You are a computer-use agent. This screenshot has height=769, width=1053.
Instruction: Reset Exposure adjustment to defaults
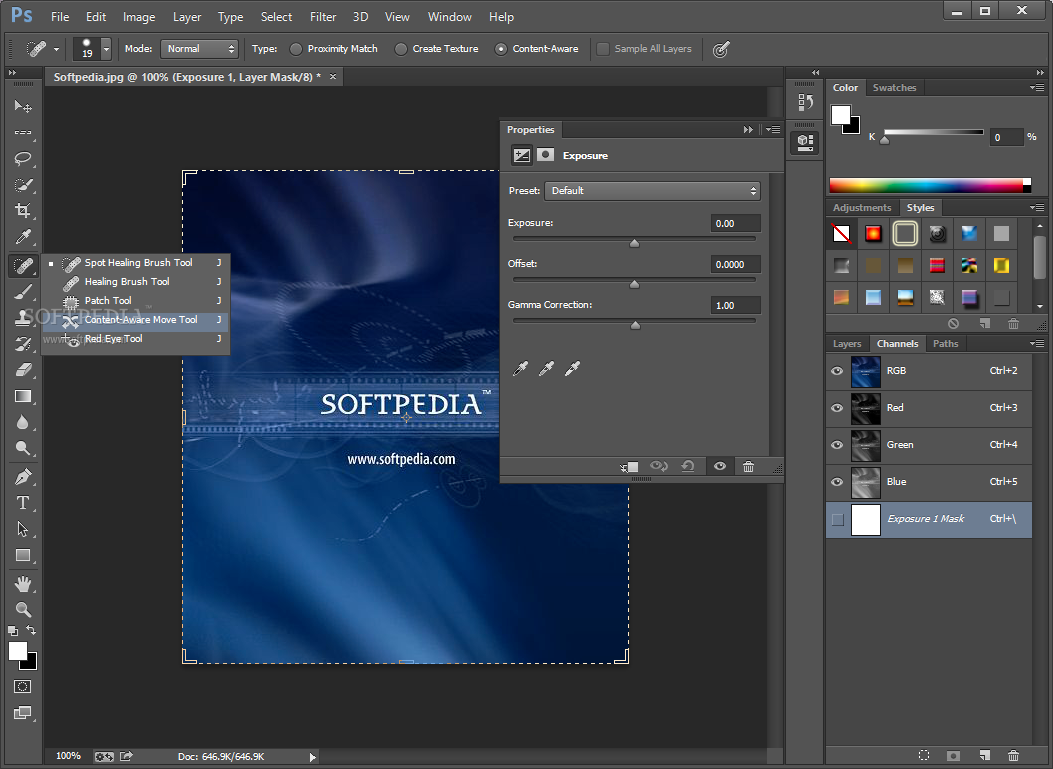point(688,466)
